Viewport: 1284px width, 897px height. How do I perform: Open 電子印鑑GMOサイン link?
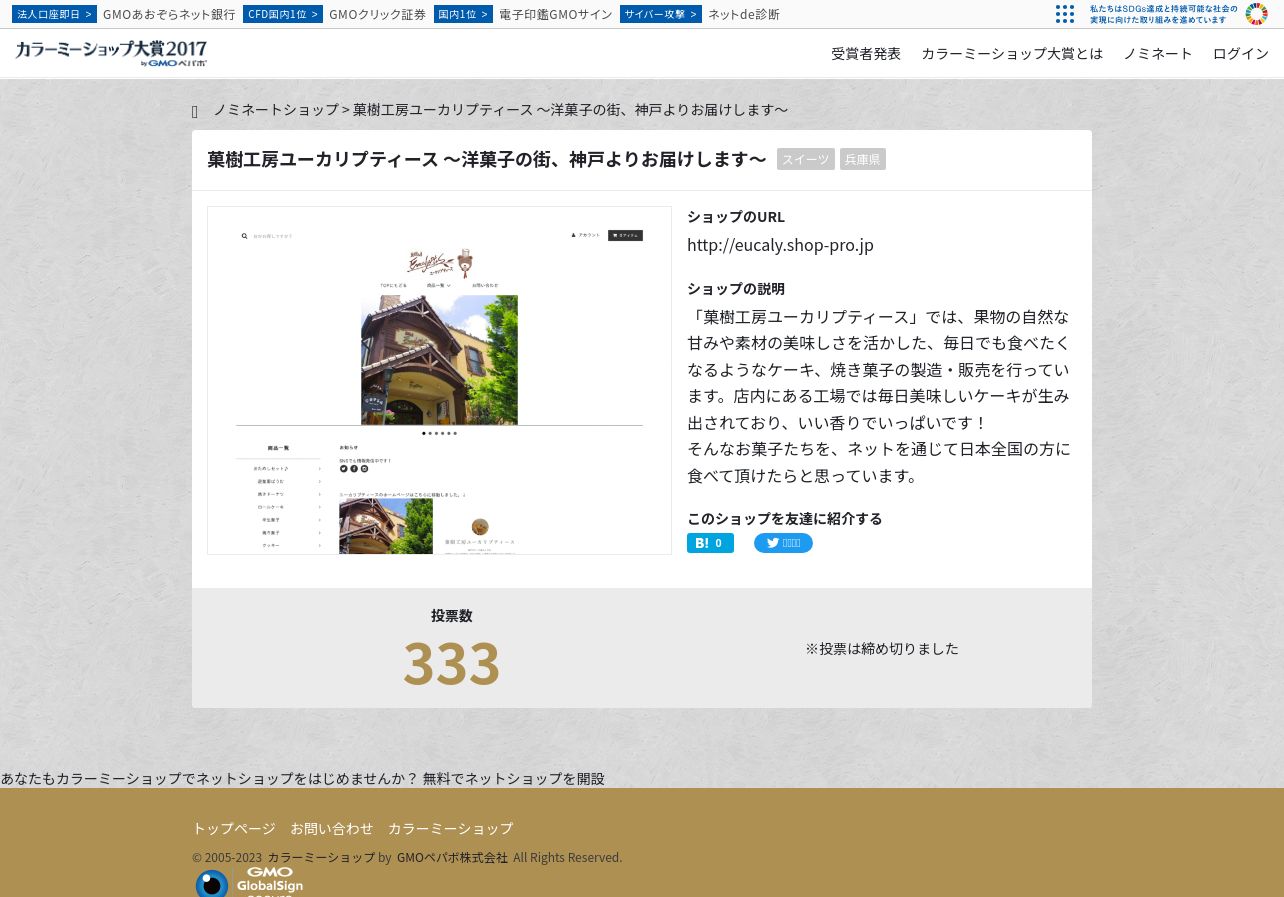tap(556, 14)
